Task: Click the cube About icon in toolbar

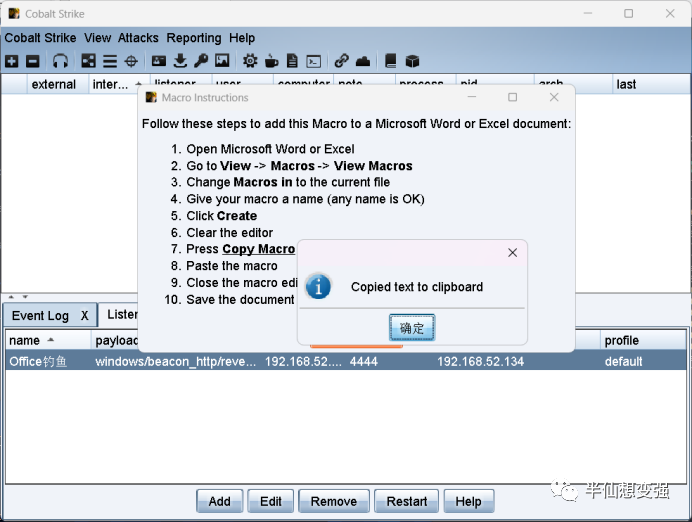Action: pyautogui.click(x=412, y=61)
